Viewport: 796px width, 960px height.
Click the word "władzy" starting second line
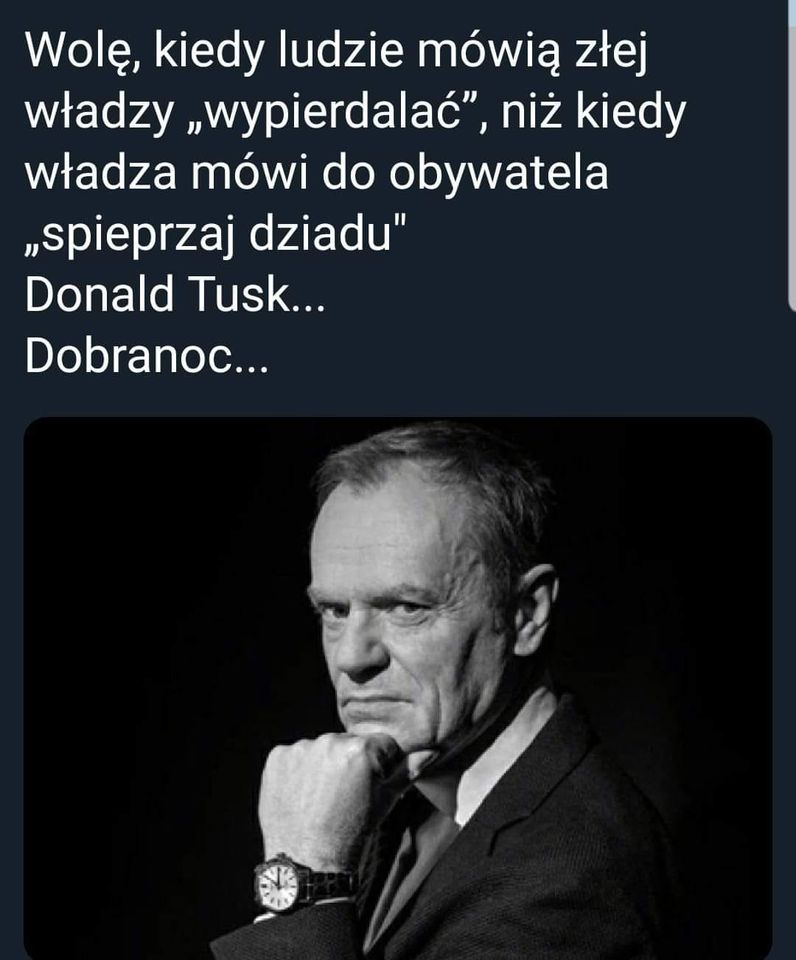99,114
